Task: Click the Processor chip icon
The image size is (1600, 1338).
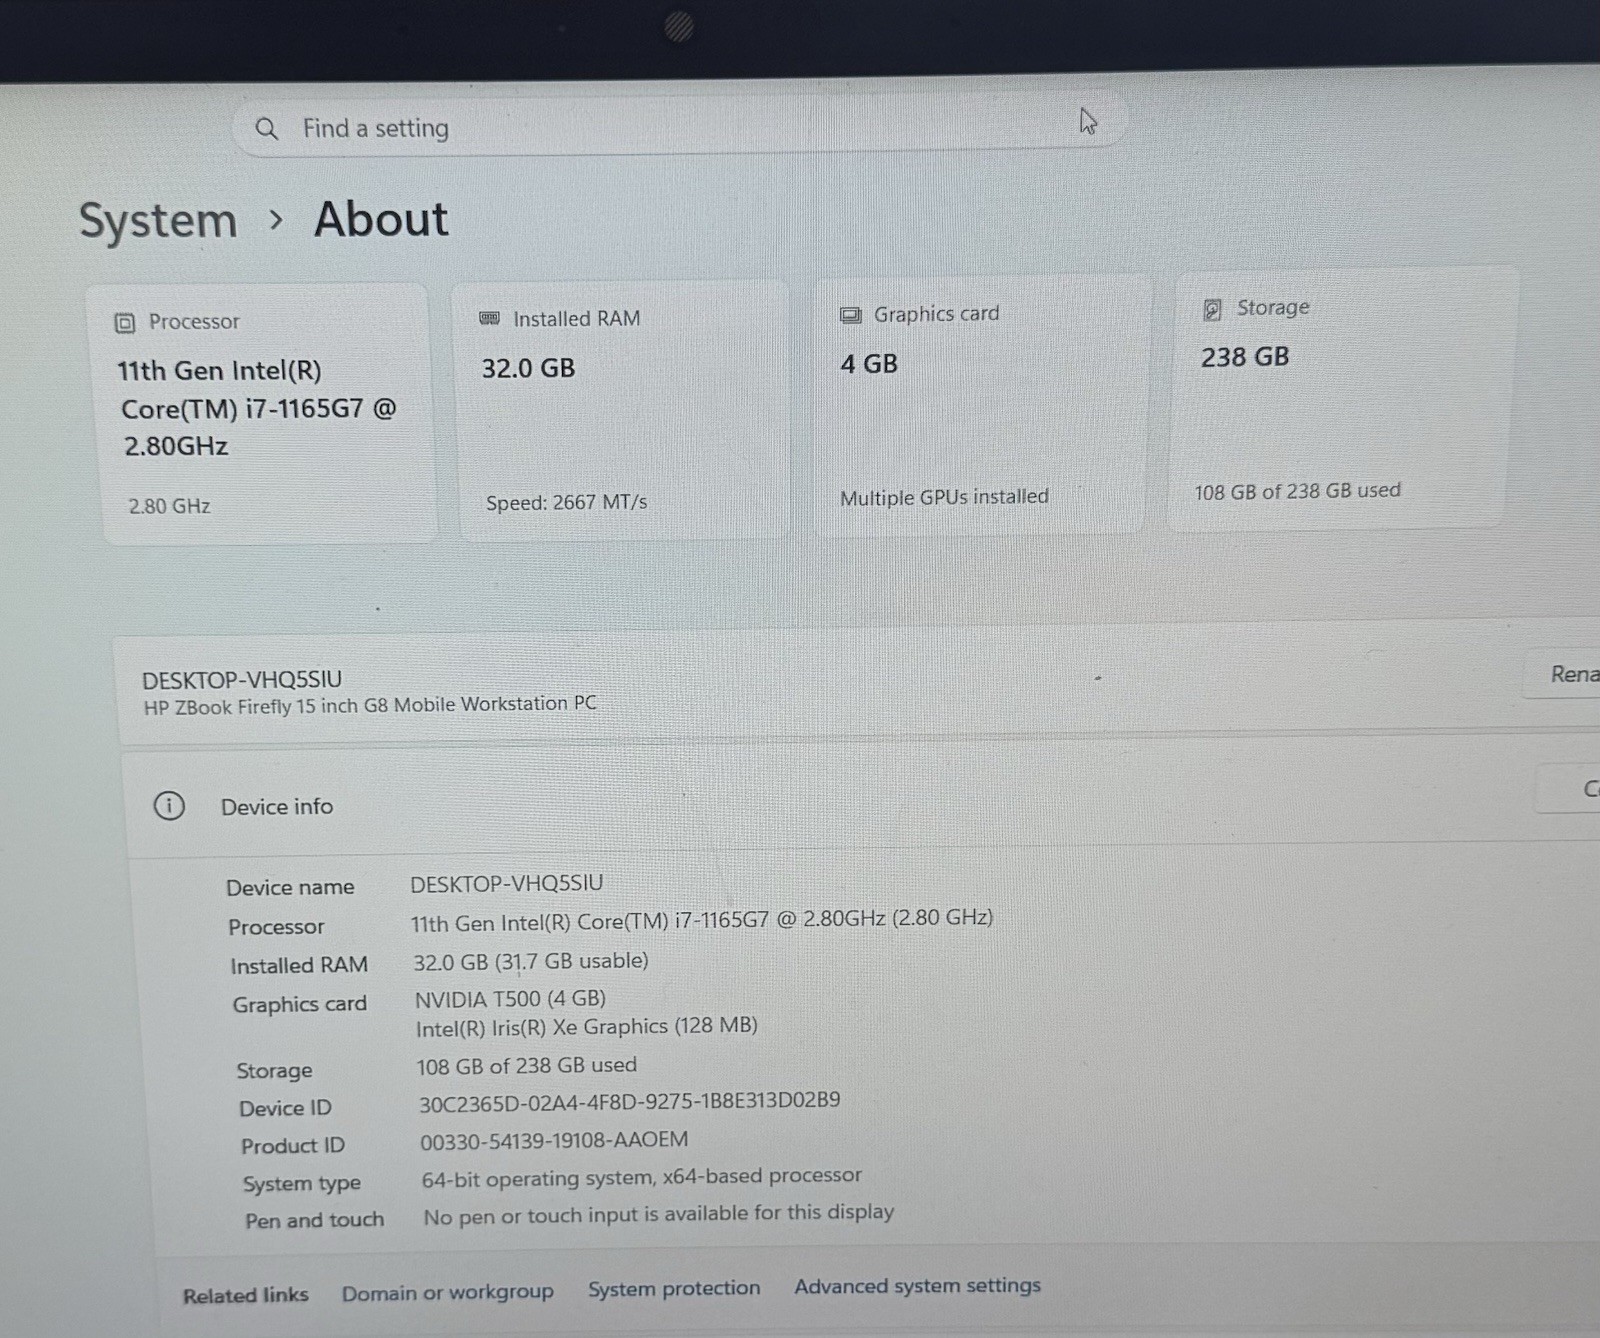Action: point(124,323)
